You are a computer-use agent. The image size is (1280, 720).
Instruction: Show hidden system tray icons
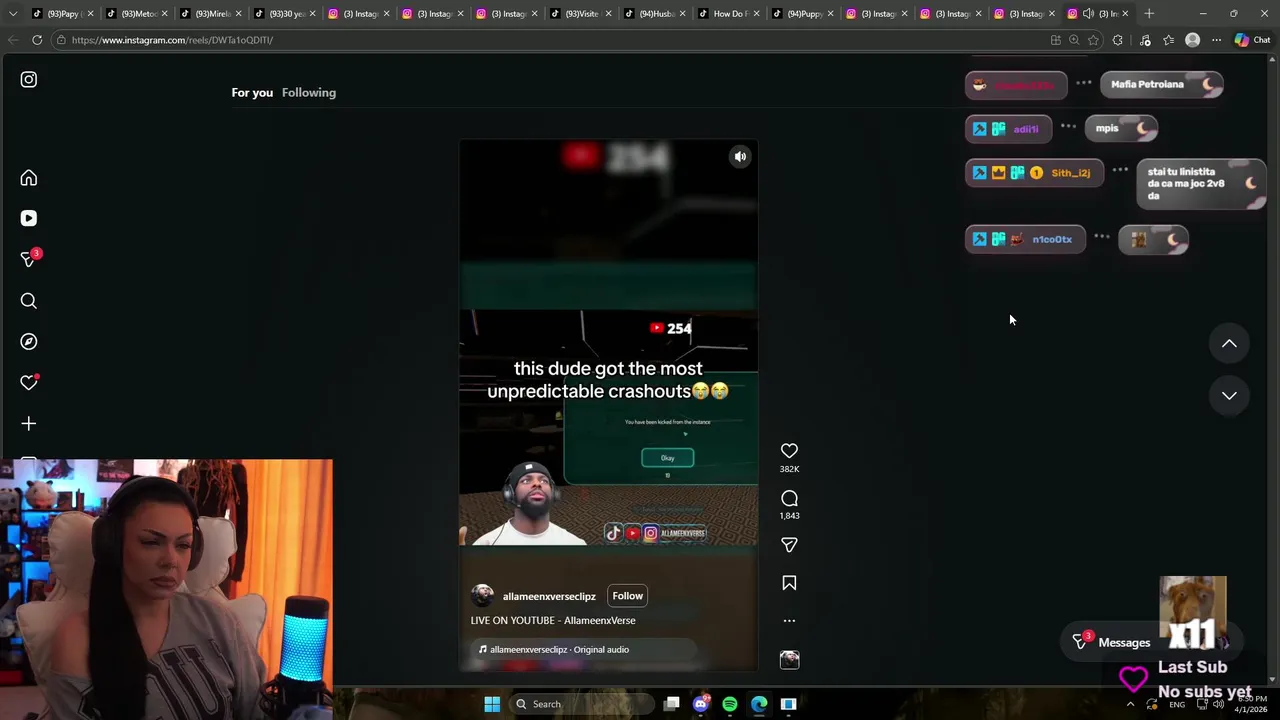[x=1131, y=704]
